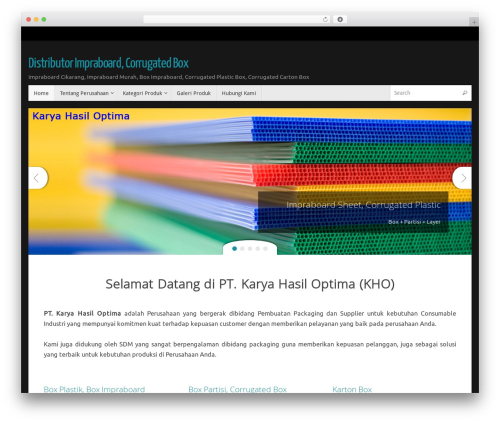Click the tagline starting Impraboard Cikarang
The height and width of the screenshot is (423, 500).
click(x=169, y=77)
